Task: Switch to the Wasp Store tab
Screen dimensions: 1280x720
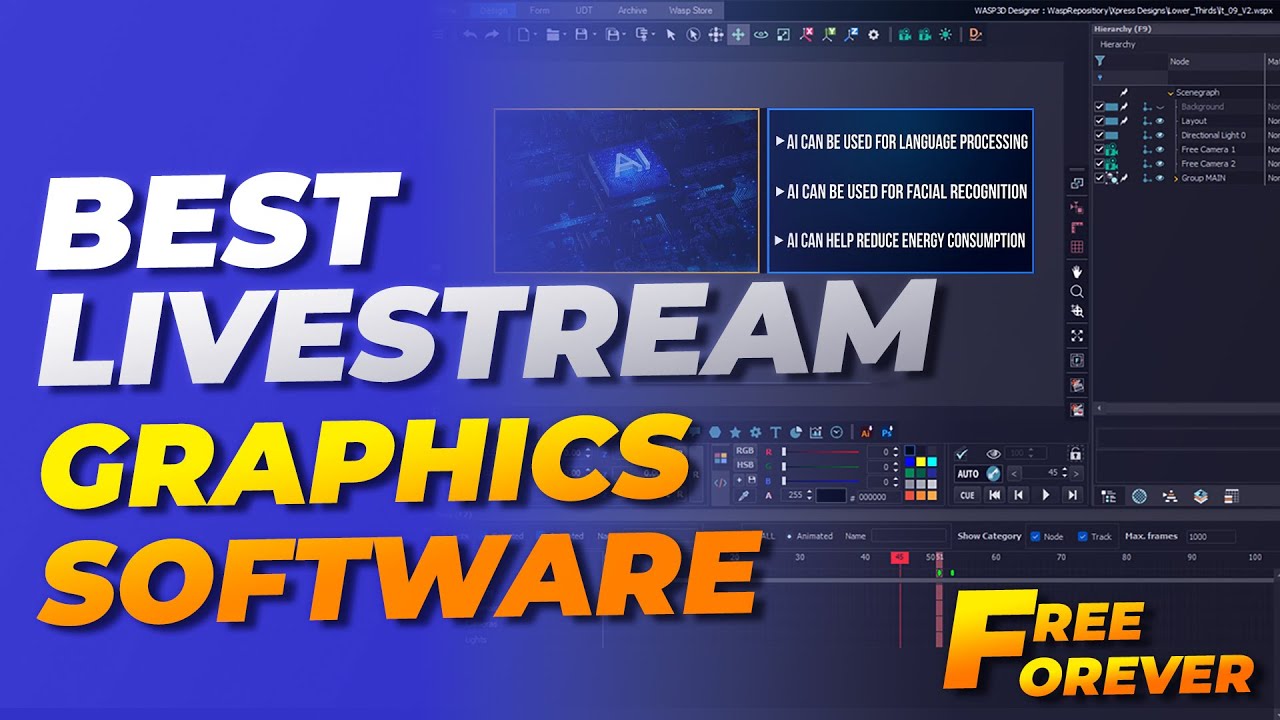Action: coord(690,11)
